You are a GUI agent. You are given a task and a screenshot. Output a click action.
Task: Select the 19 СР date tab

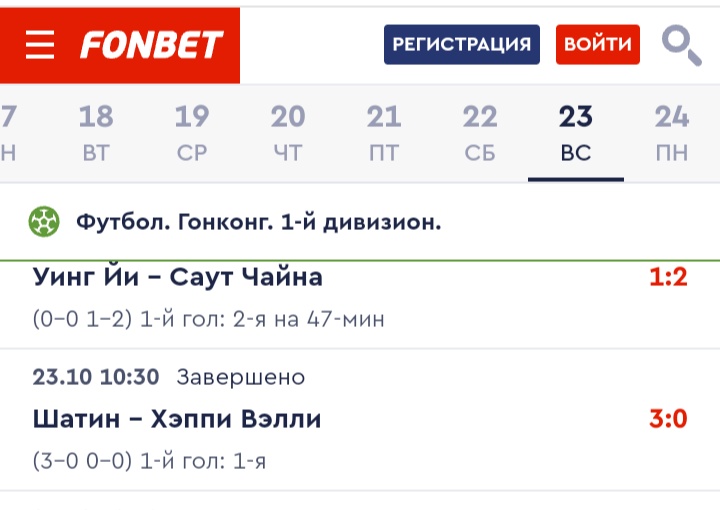pos(192,133)
